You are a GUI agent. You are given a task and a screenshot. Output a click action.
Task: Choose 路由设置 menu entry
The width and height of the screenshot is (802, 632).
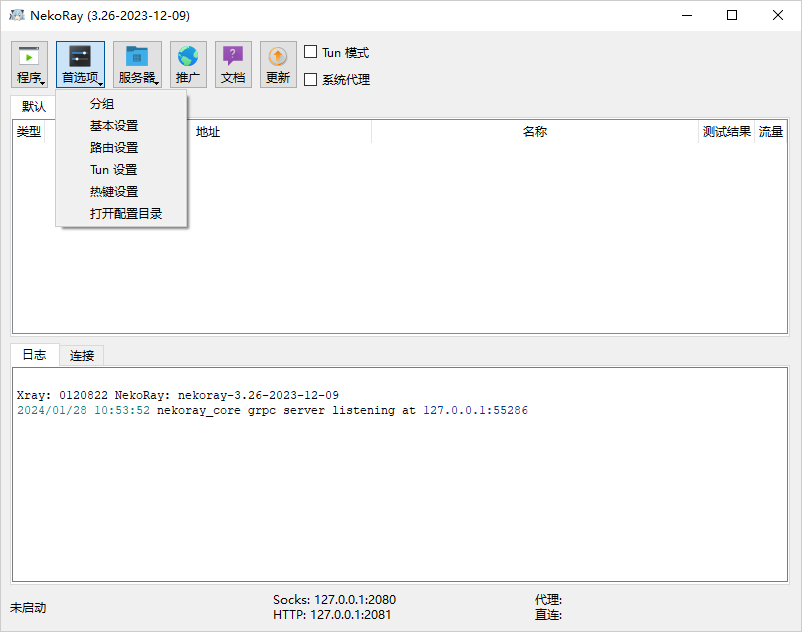pos(114,148)
